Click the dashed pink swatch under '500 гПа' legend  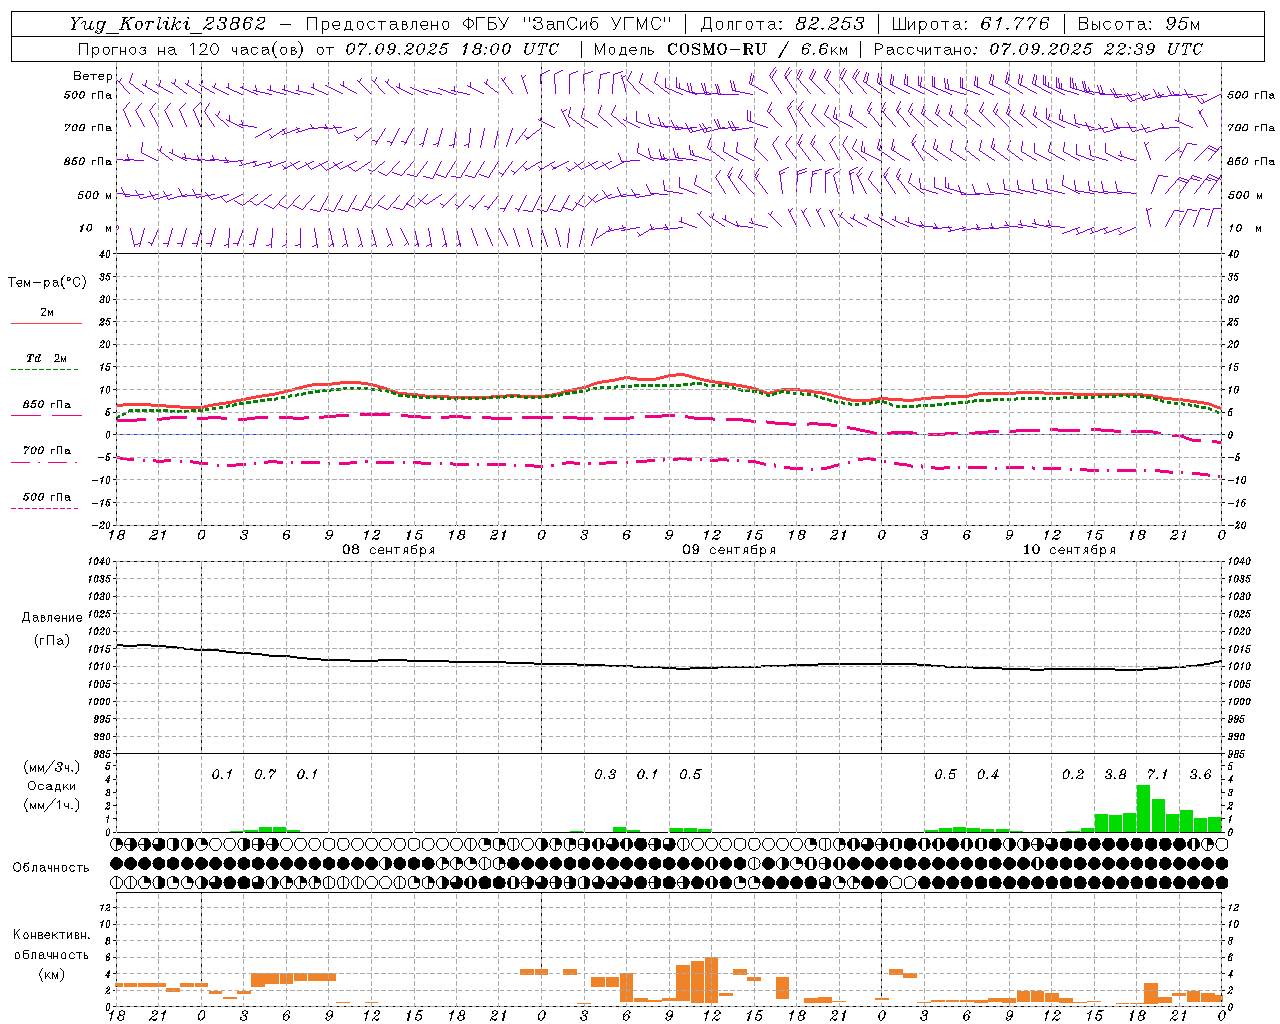[x=46, y=509]
